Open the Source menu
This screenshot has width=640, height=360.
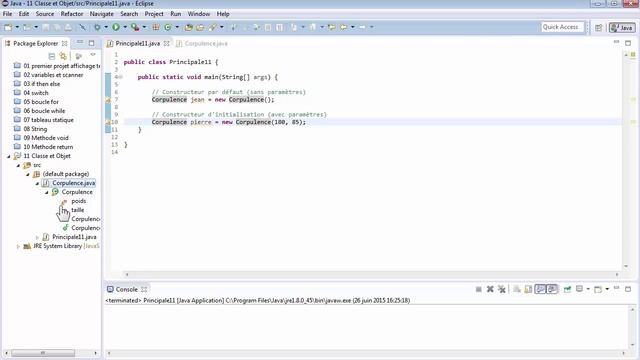(x=44, y=14)
